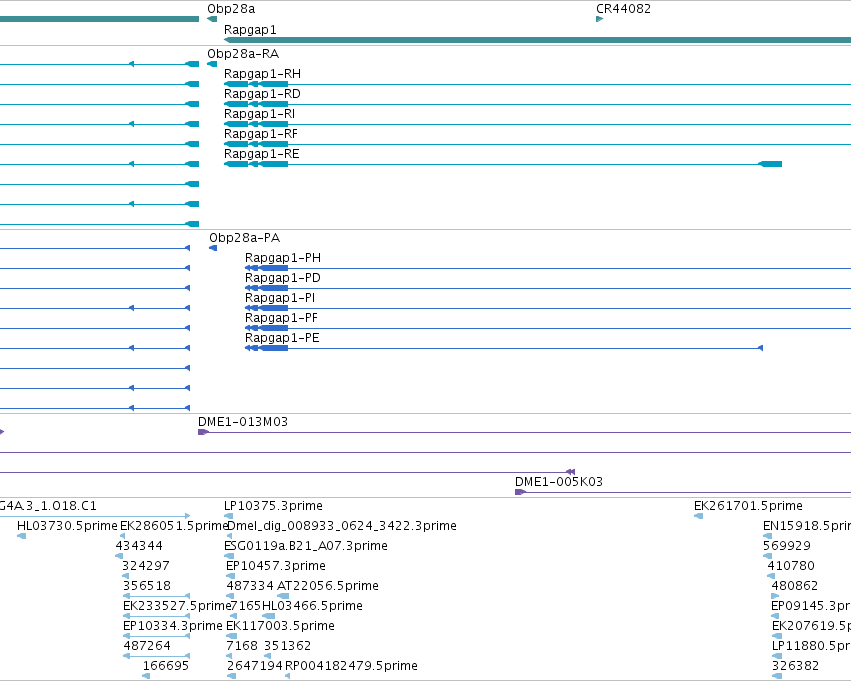Select the 351362 EST label
Image resolution: width=851 pixels, height=681 pixels.
[x=288, y=646]
